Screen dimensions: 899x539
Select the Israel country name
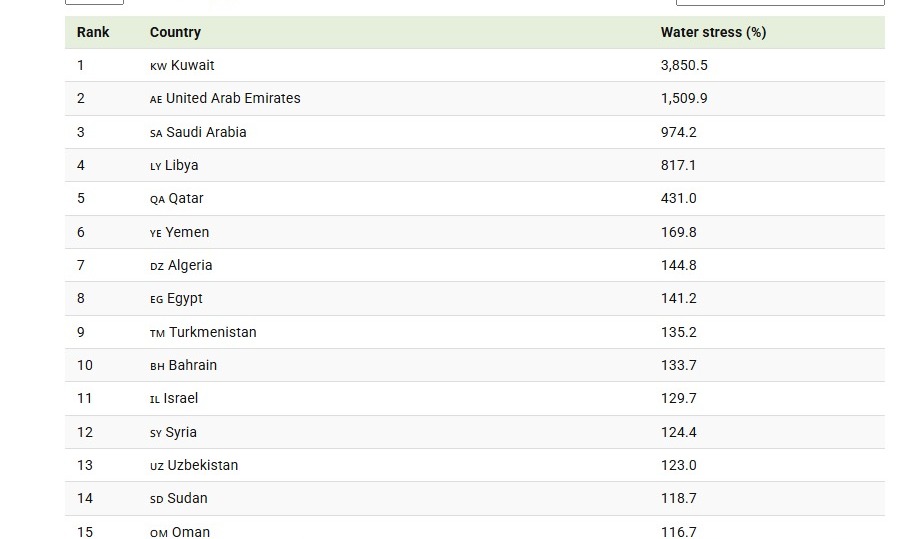tap(181, 398)
